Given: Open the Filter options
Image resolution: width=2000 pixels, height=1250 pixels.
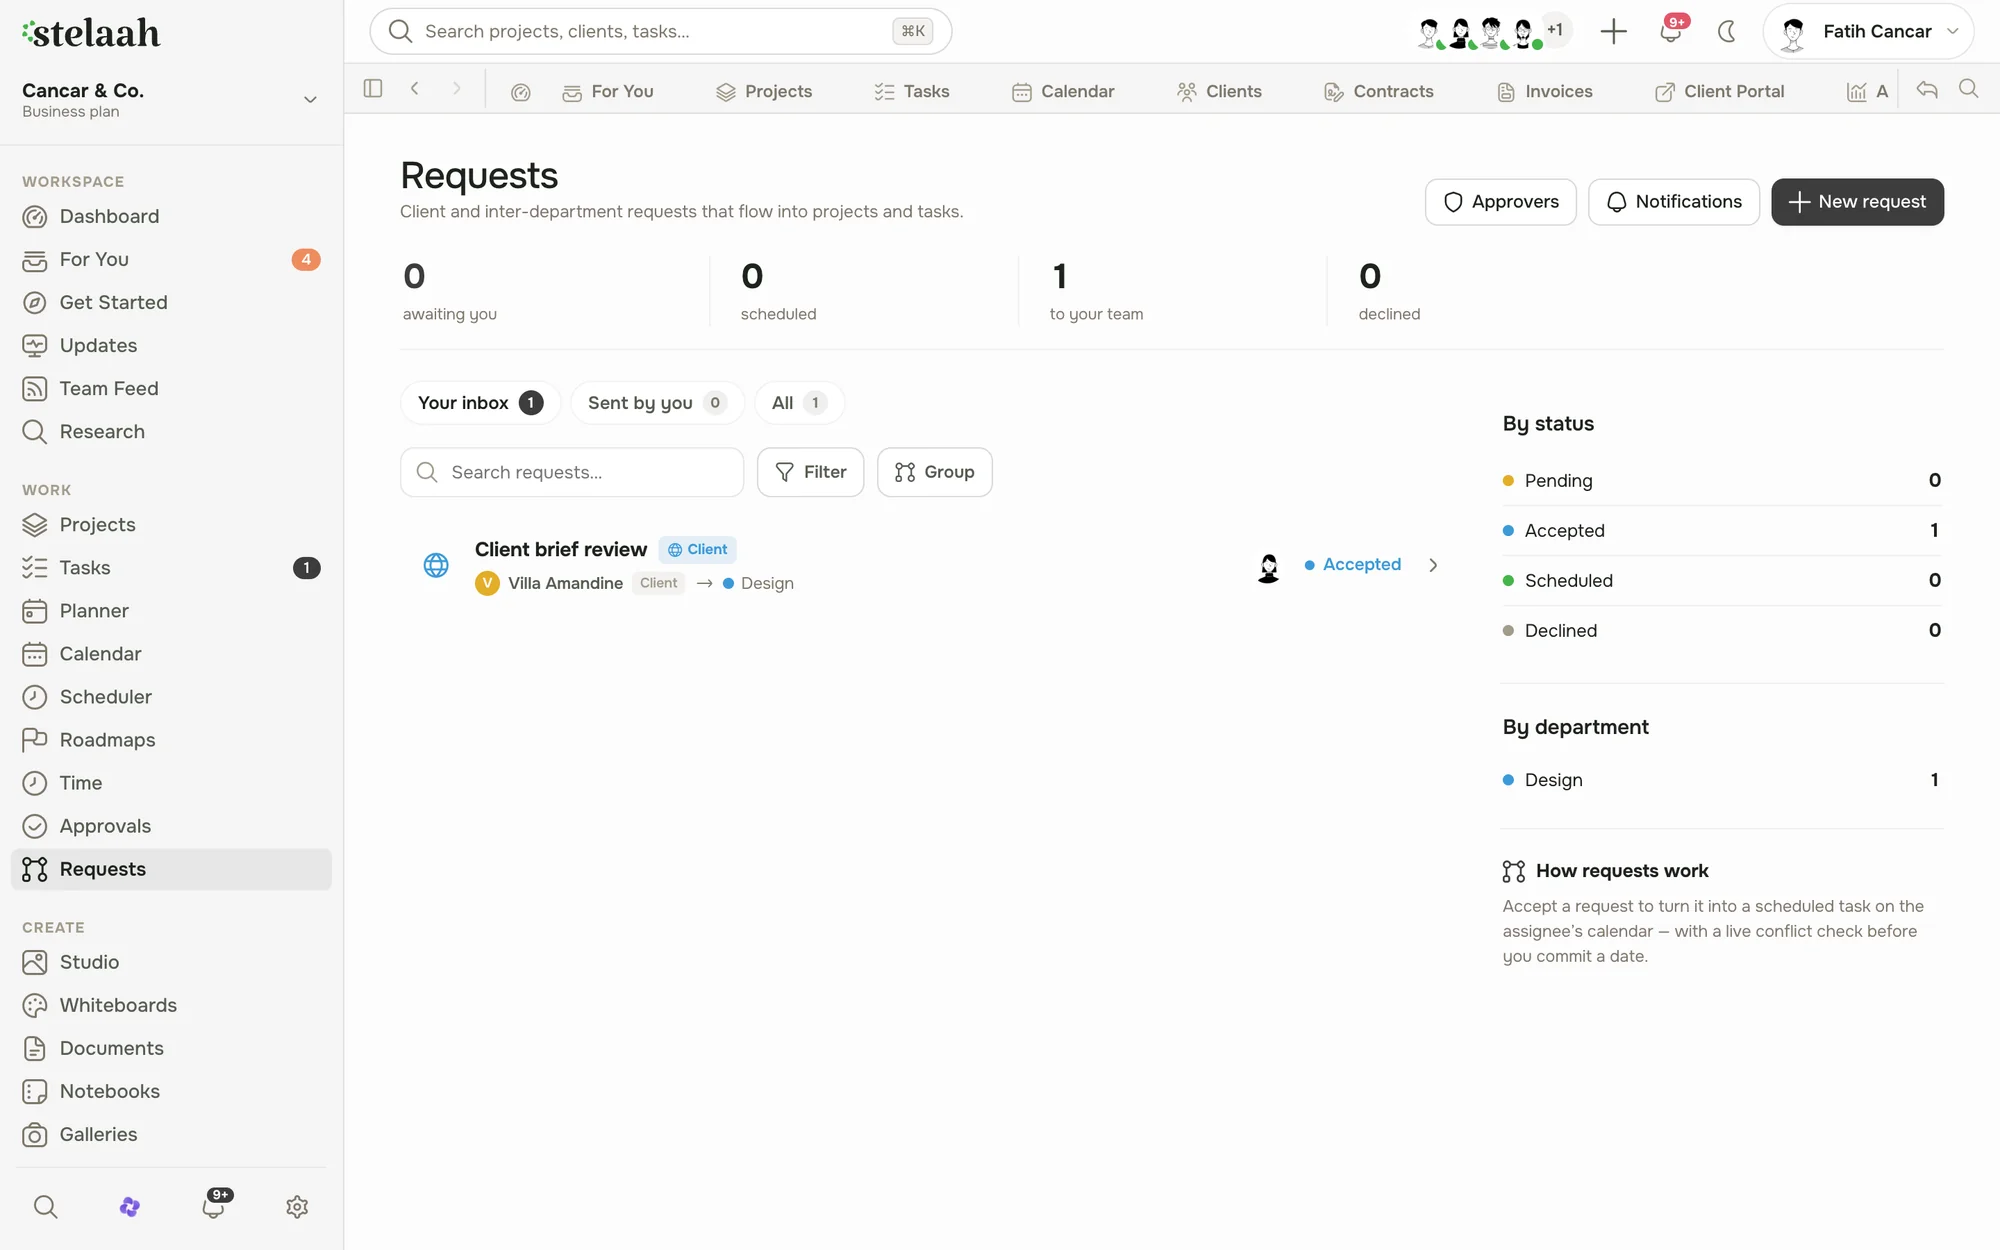Looking at the screenshot, I should pos(810,472).
